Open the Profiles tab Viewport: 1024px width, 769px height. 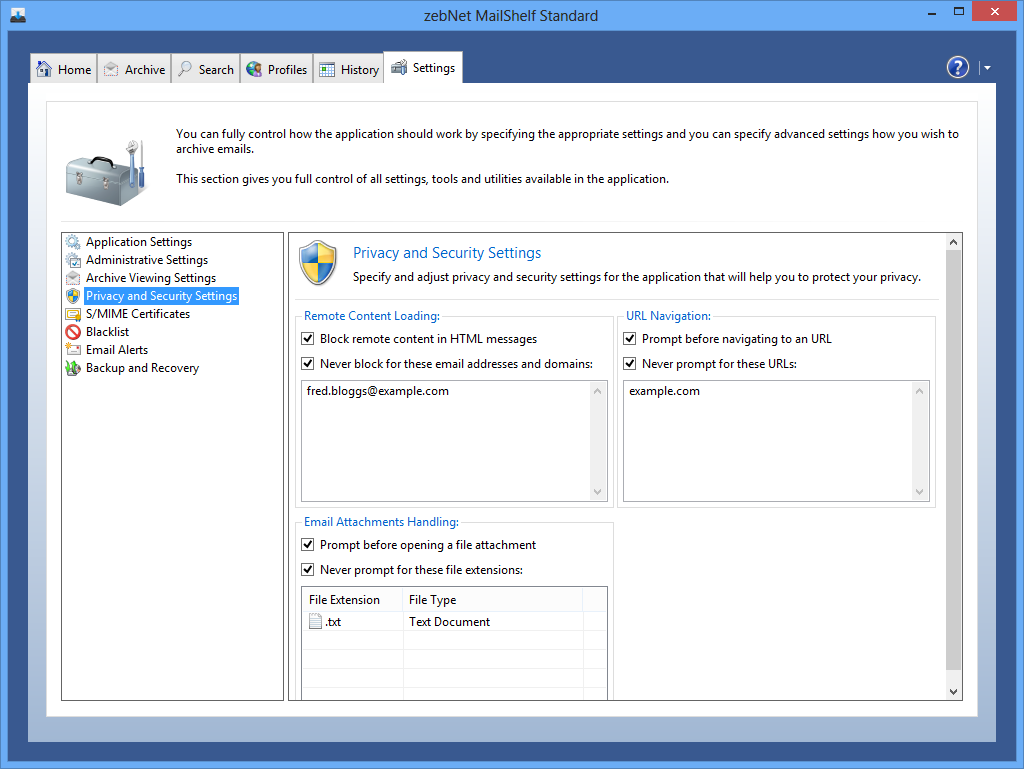pyautogui.click(x=277, y=69)
